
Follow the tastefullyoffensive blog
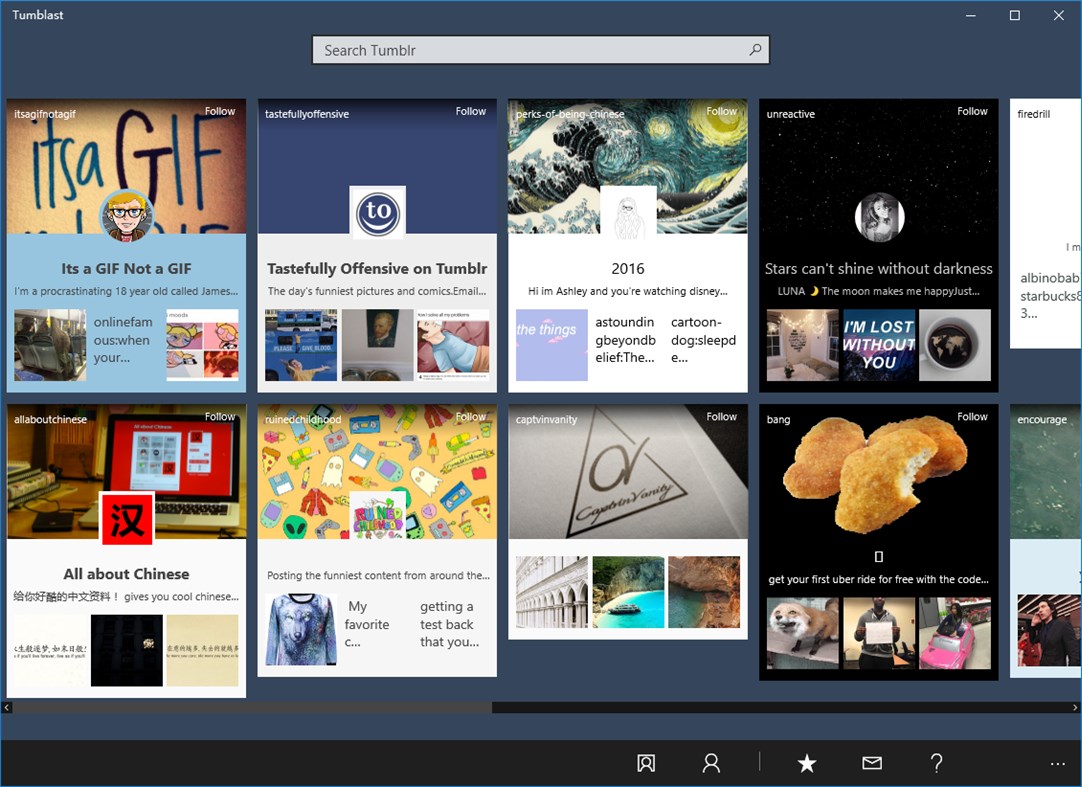pyautogui.click(x=471, y=113)
